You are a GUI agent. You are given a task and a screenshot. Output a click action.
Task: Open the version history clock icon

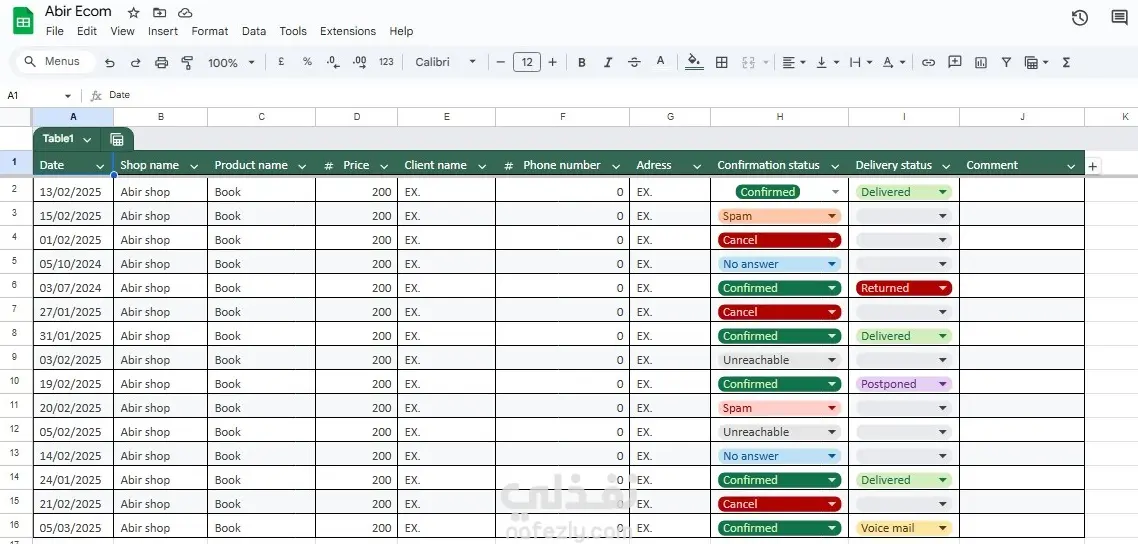click(x=1080, y=18)
